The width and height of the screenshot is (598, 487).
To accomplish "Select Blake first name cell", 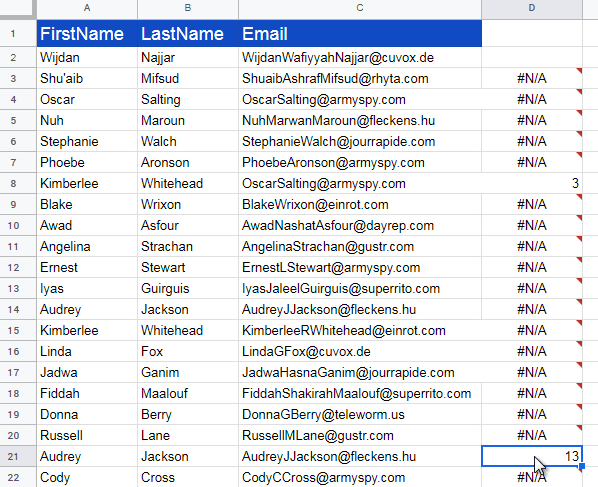I will [87, 204].
